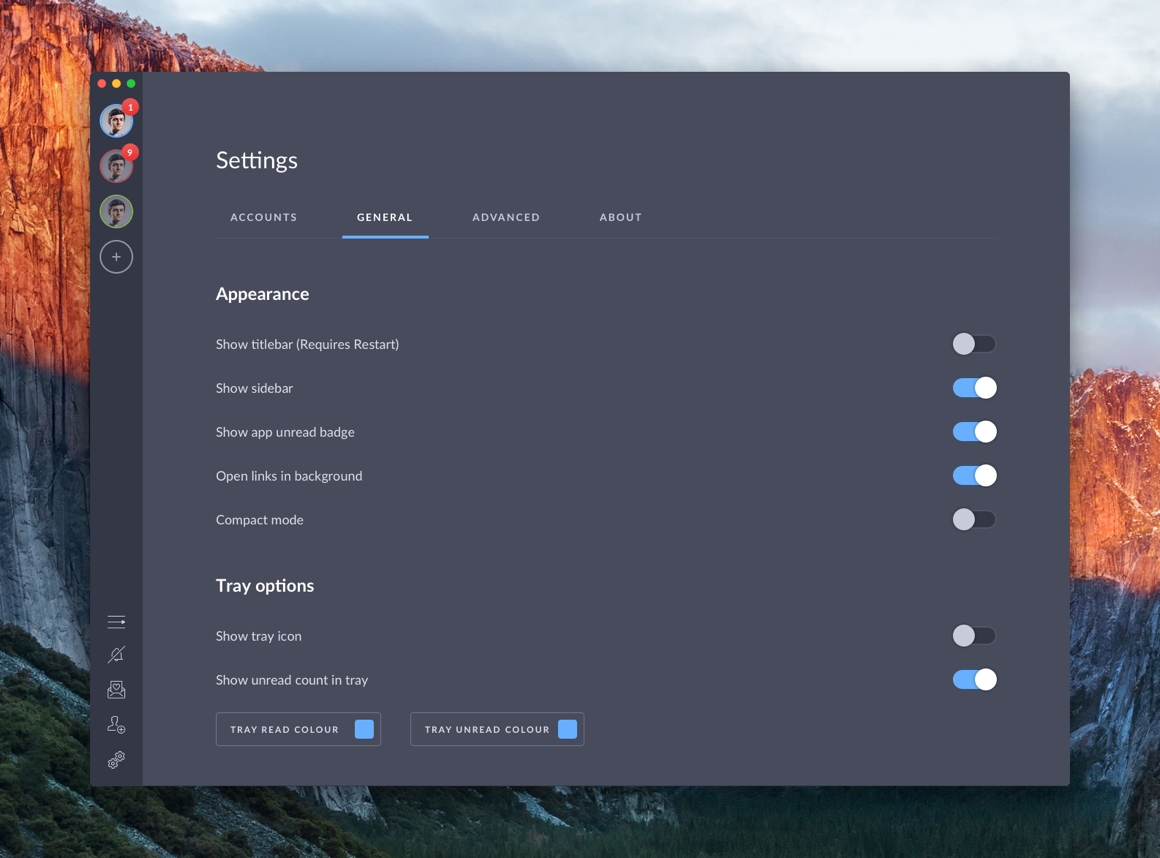Disable Open links in background

click(974, 476)
